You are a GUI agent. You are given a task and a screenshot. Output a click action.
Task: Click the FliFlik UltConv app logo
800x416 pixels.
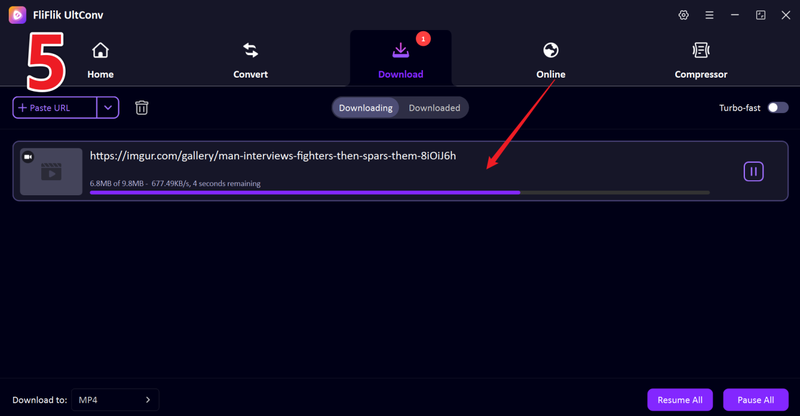point(17,15)
